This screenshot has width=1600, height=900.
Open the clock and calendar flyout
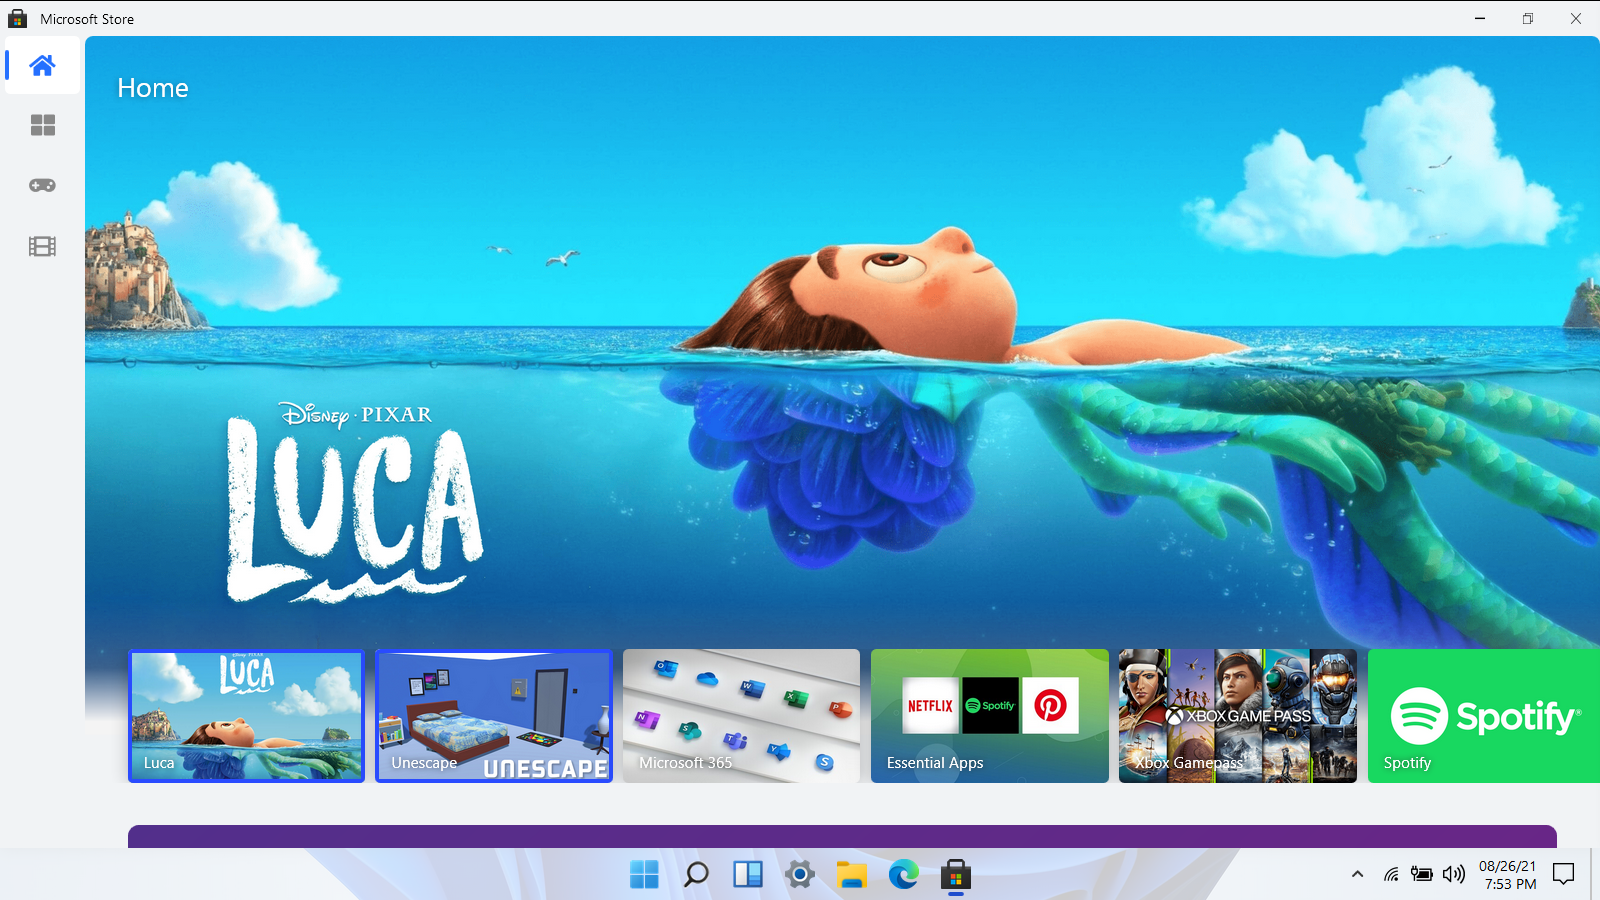pos(1507,874)
